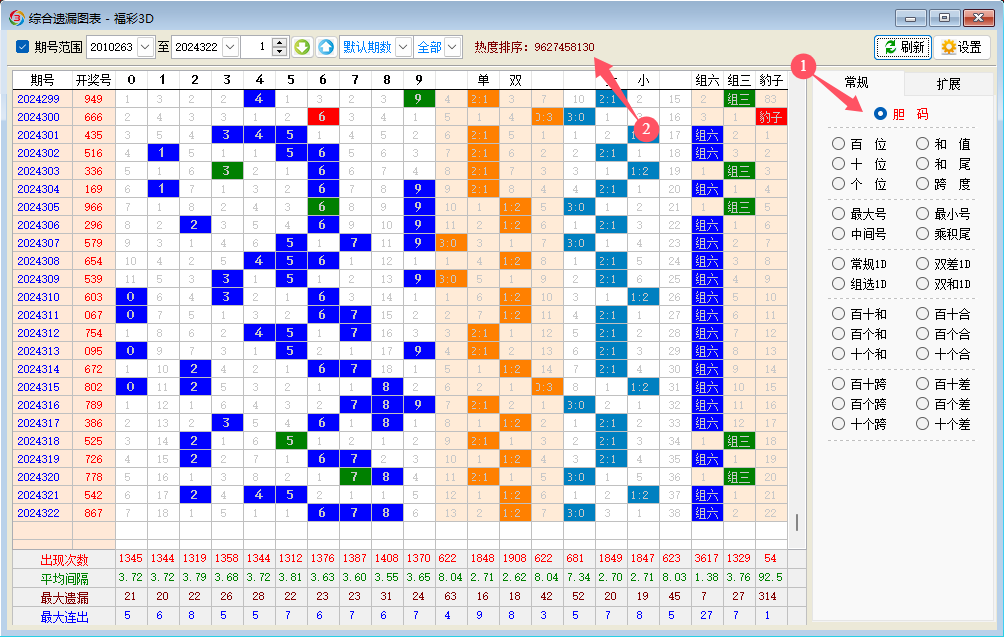1004x637 pixels.
Task: Click period 2024310 in 期号 column
Action: [x=38, y=297]
